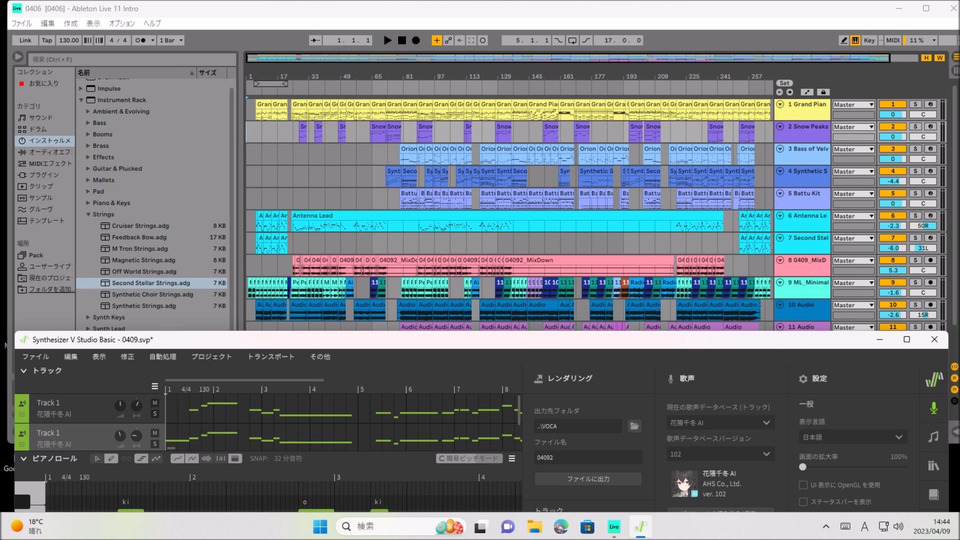This screenshot has width=960, height=540.
Task: Open the プロジェクト menu in Synthesizer V
Action: [x=211, y=356]
